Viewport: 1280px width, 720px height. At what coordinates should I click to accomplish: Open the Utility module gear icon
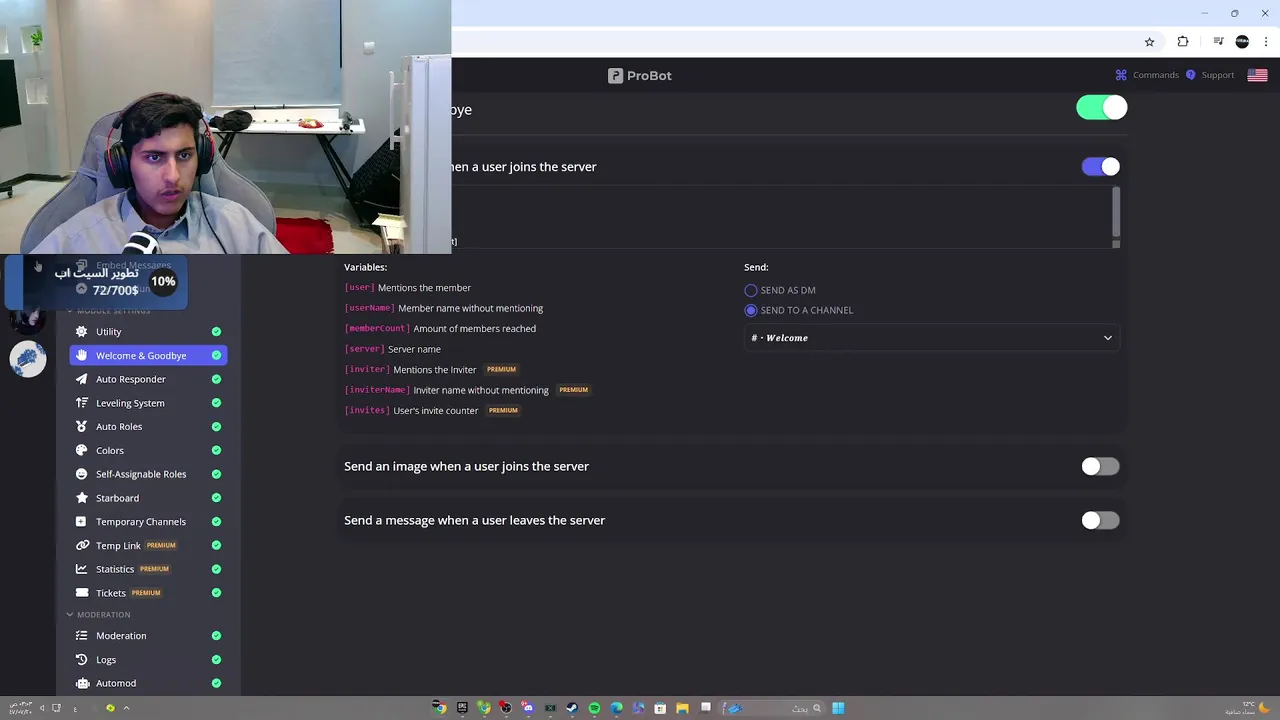81,332
